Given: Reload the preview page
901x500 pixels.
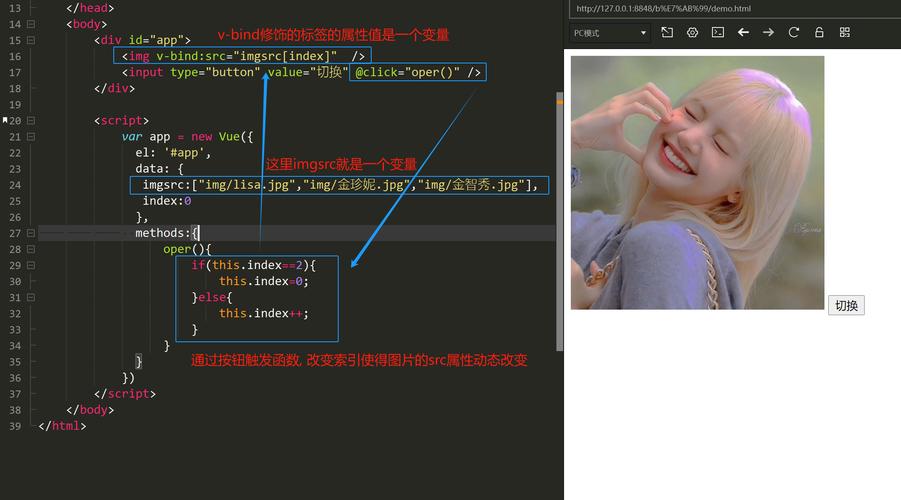Looking at the screenshot, I should tap(794, 32).
